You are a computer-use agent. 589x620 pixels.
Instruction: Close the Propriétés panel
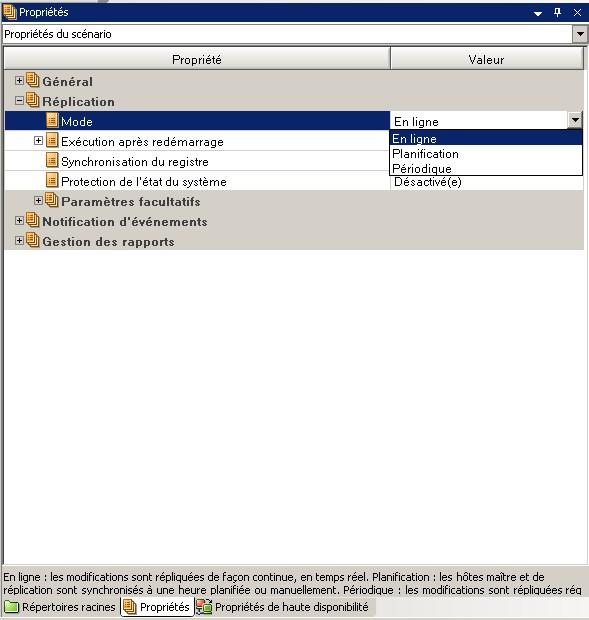point(577,13)
